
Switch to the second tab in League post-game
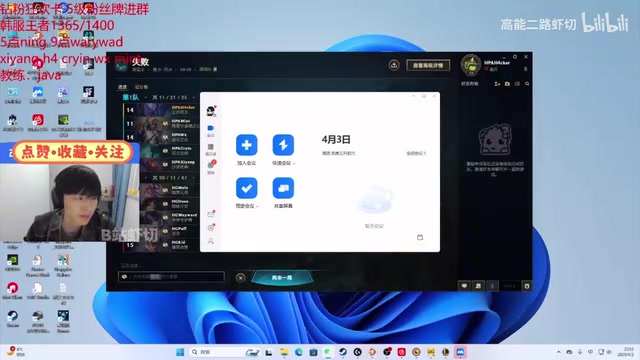click(x=141, y=87)
